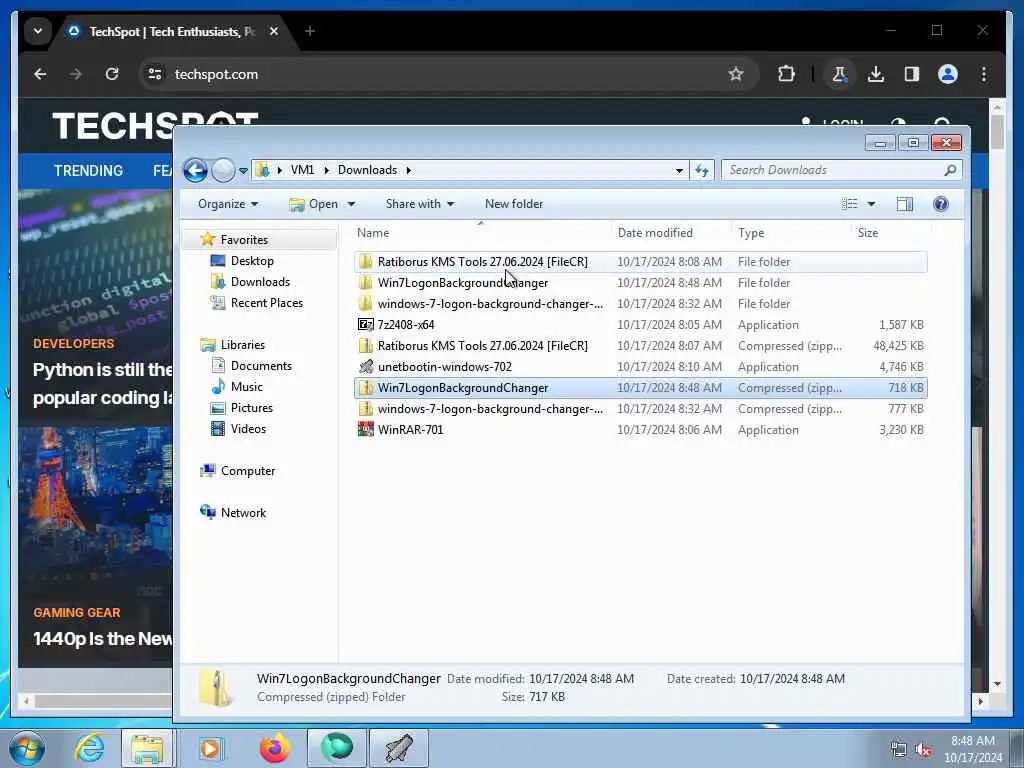The width and height of the screenshot is (1024, 768).
Task: Open Explorer's recent locations dropdown arrow
Action: point(243,170)
